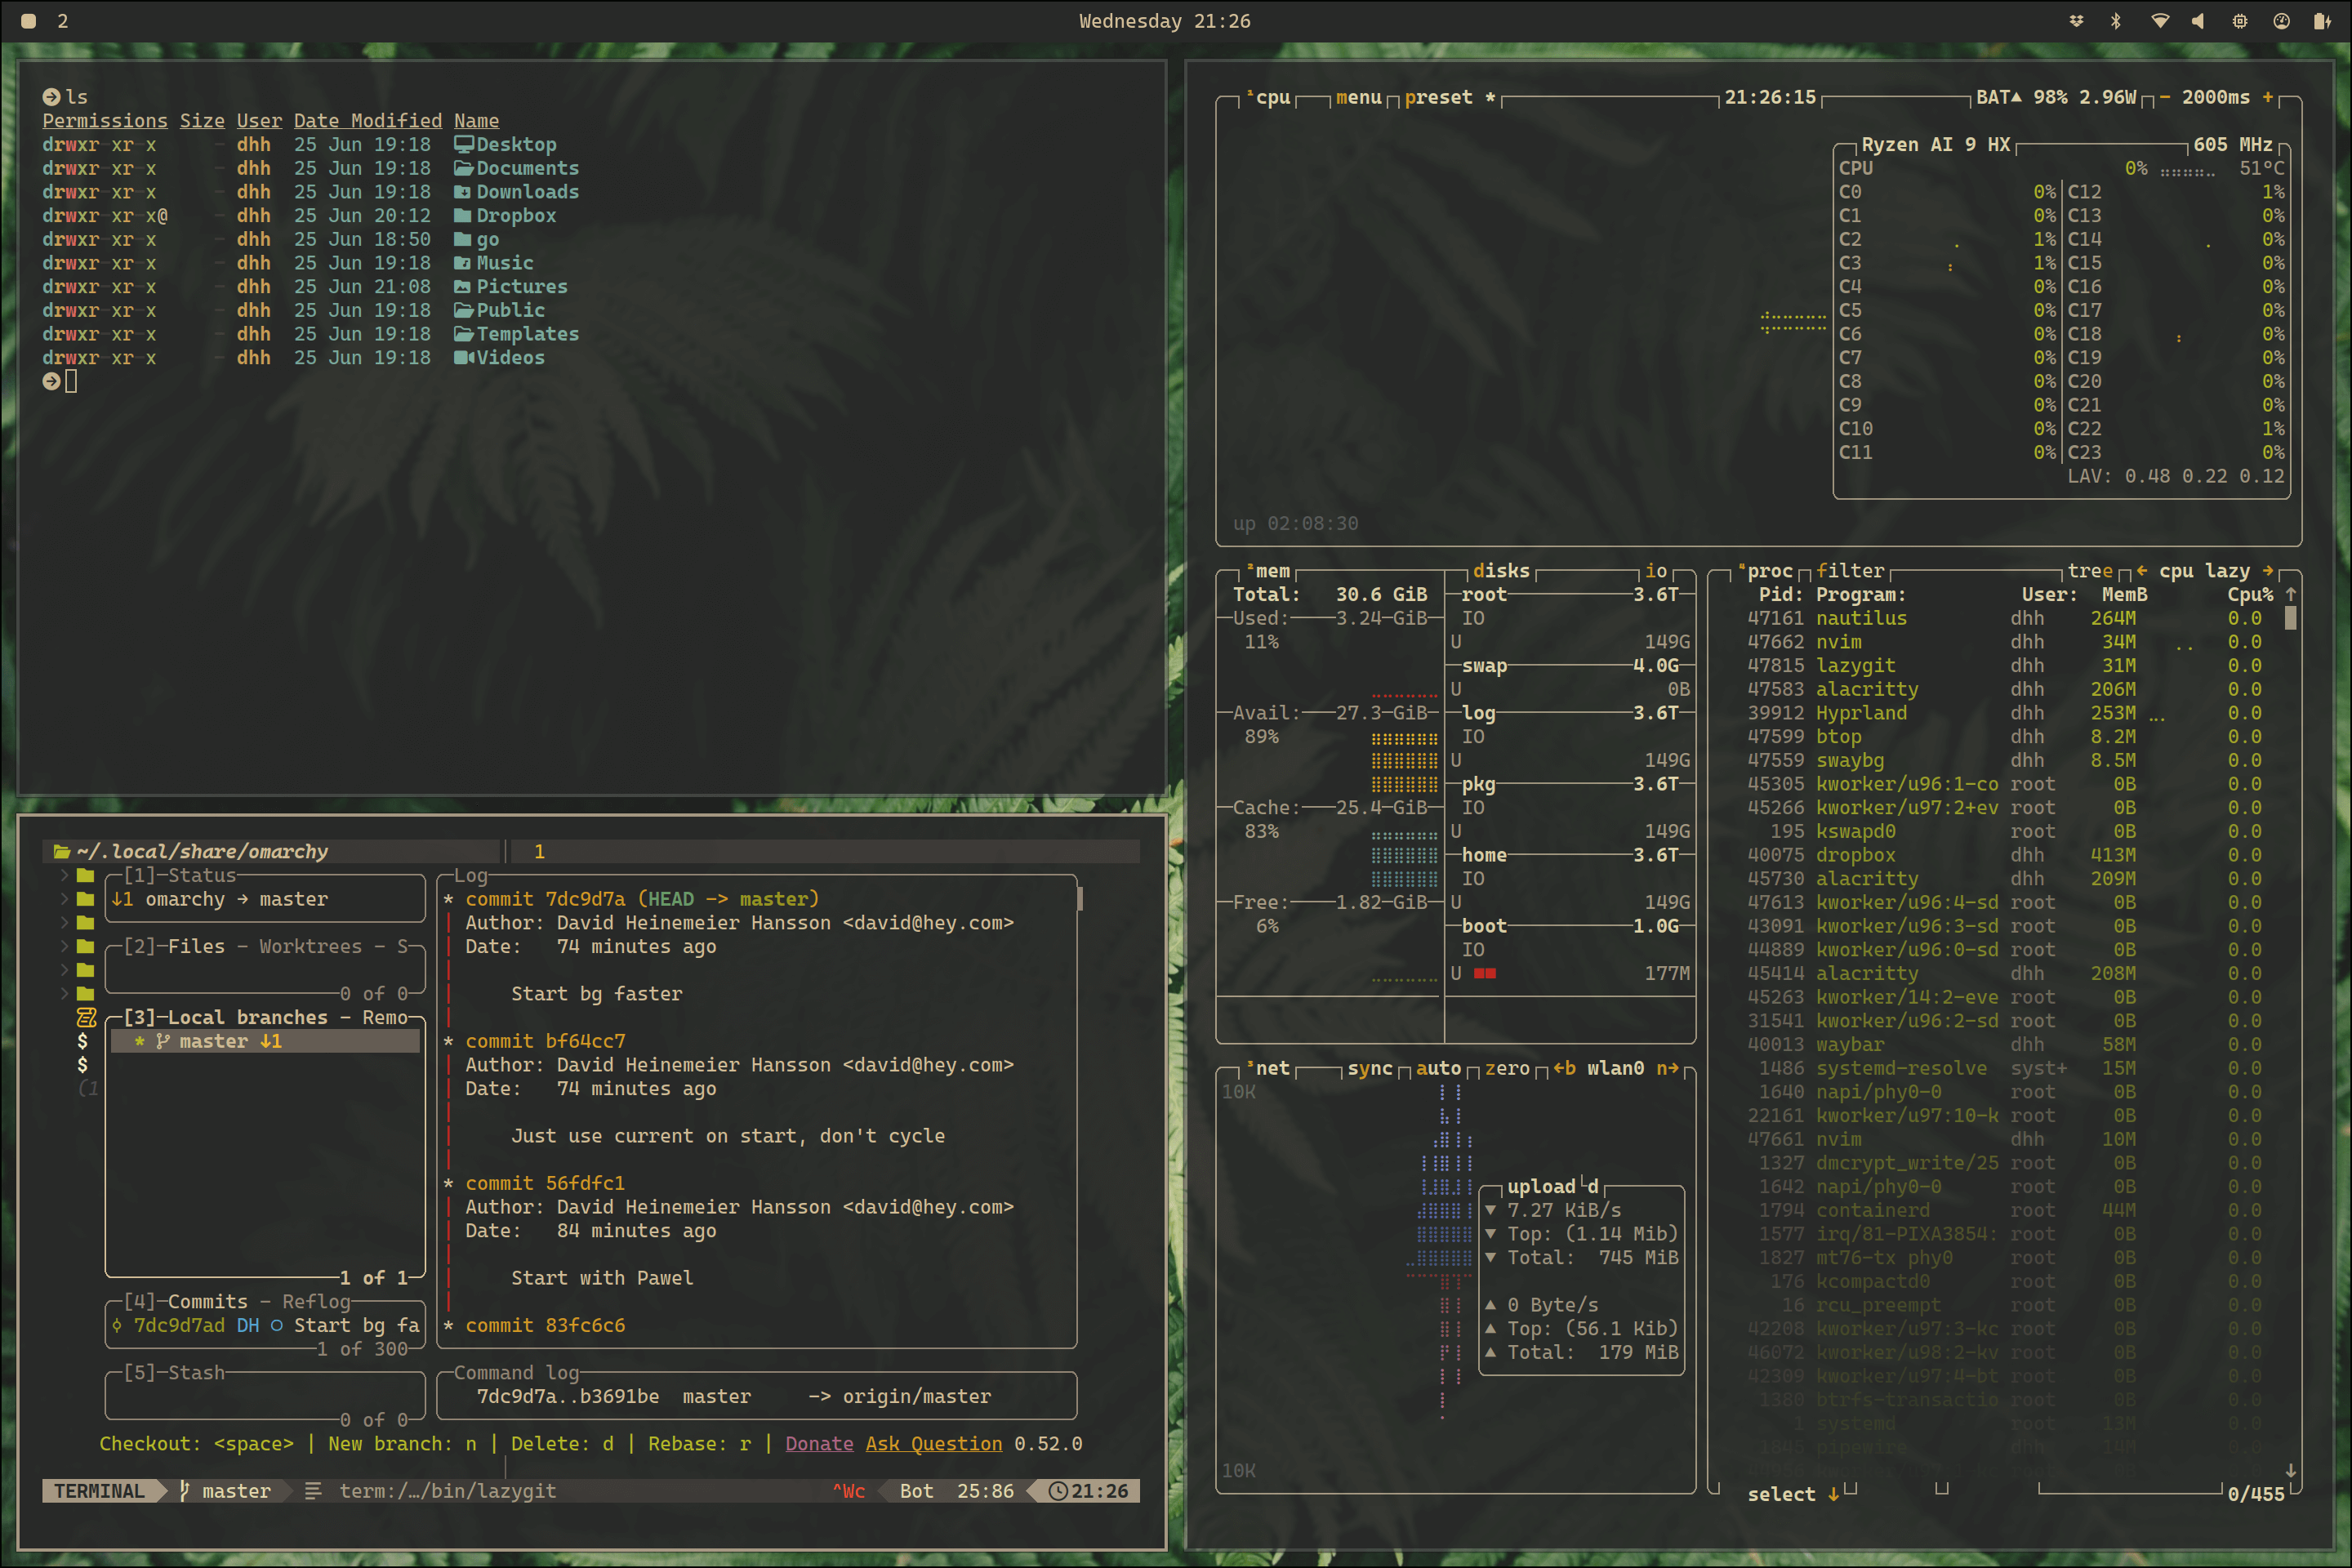Toggle auto scaling in the btop net panel
This screenshot has height=1568, width=2352.
pyautogui.click(x=1438, y=1067)
